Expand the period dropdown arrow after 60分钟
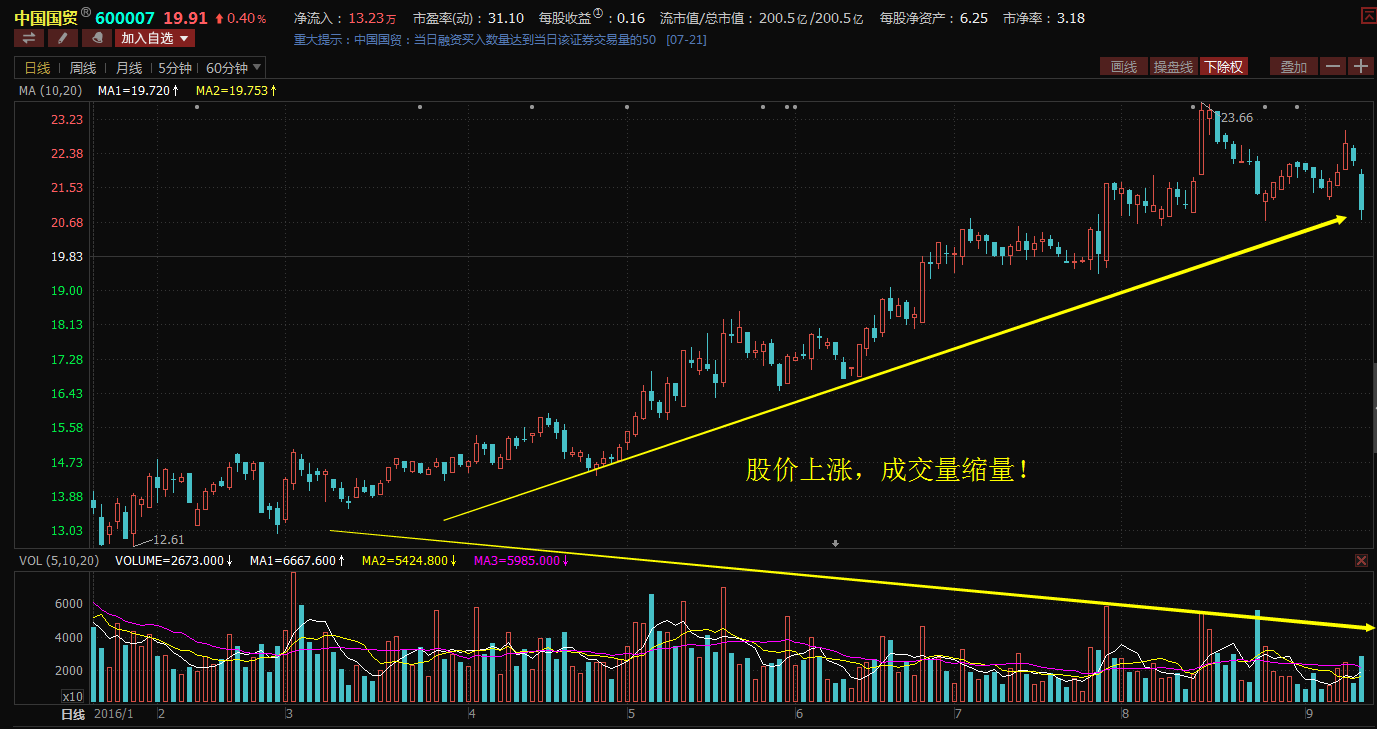Image resolution: width=1377 pixels, height=729 pixels. 257,67
